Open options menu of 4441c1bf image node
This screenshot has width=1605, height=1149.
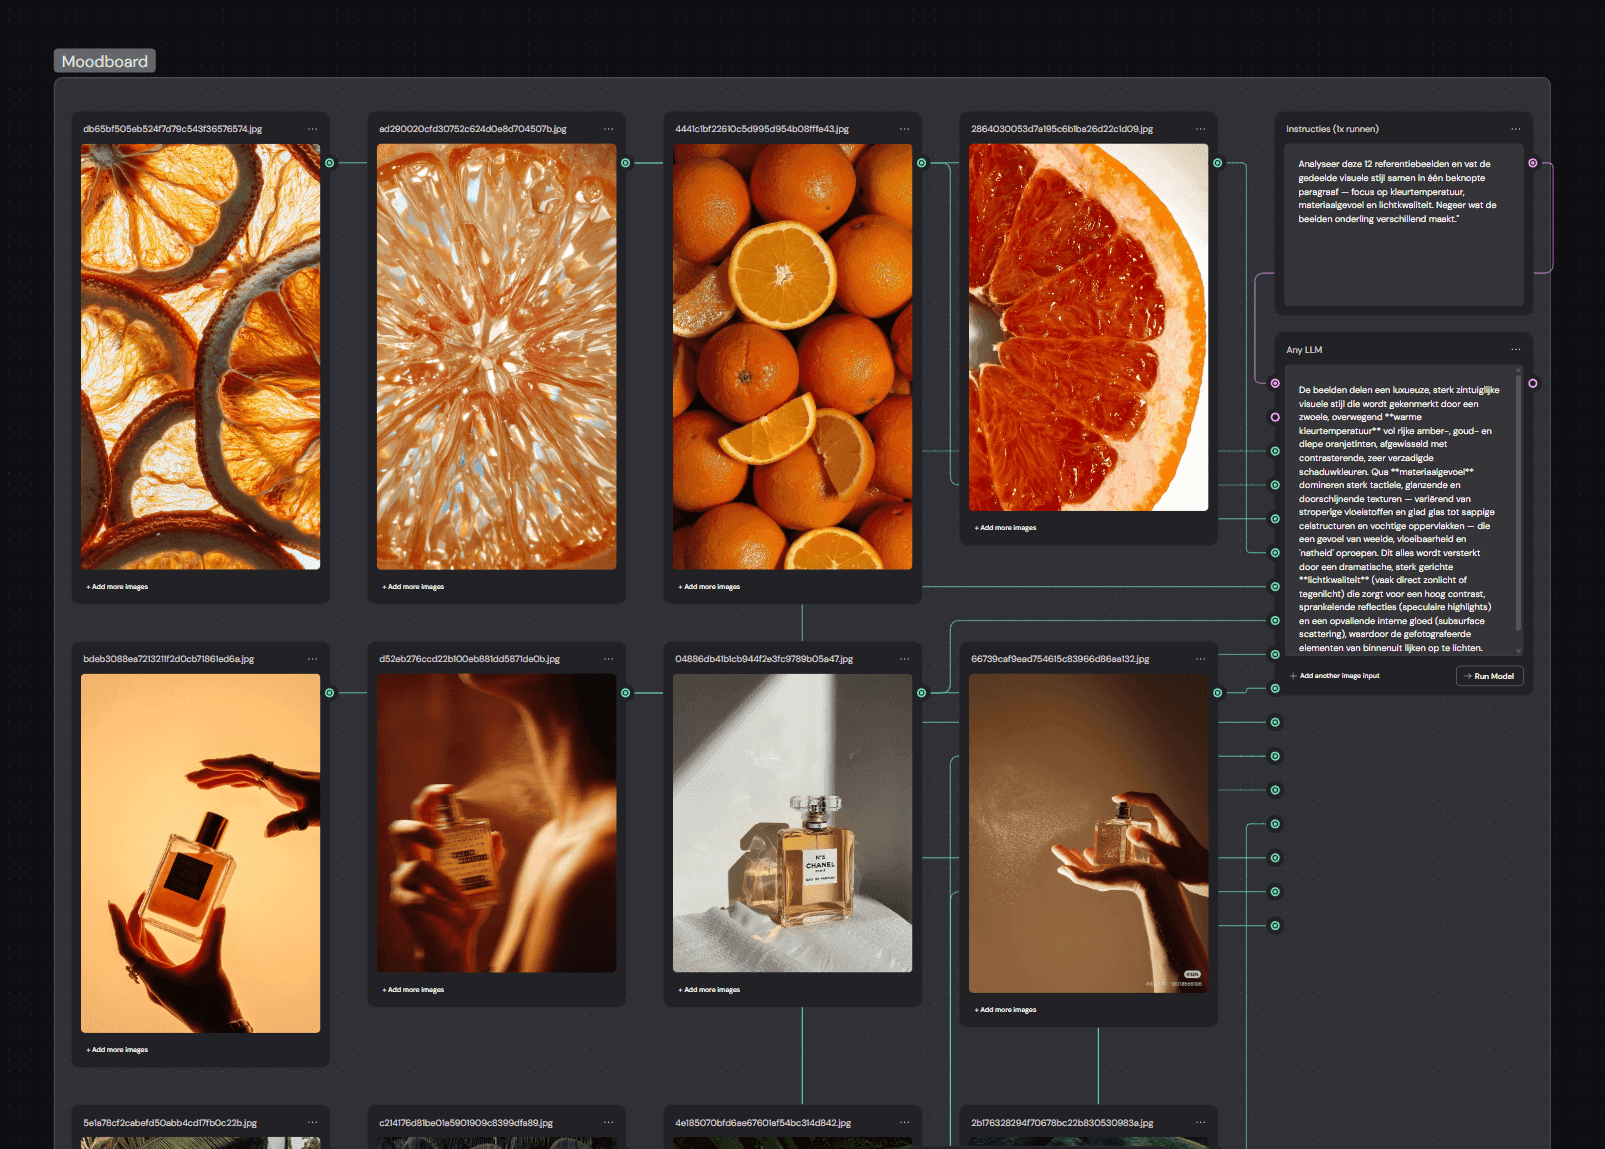(x=905, y=129)
